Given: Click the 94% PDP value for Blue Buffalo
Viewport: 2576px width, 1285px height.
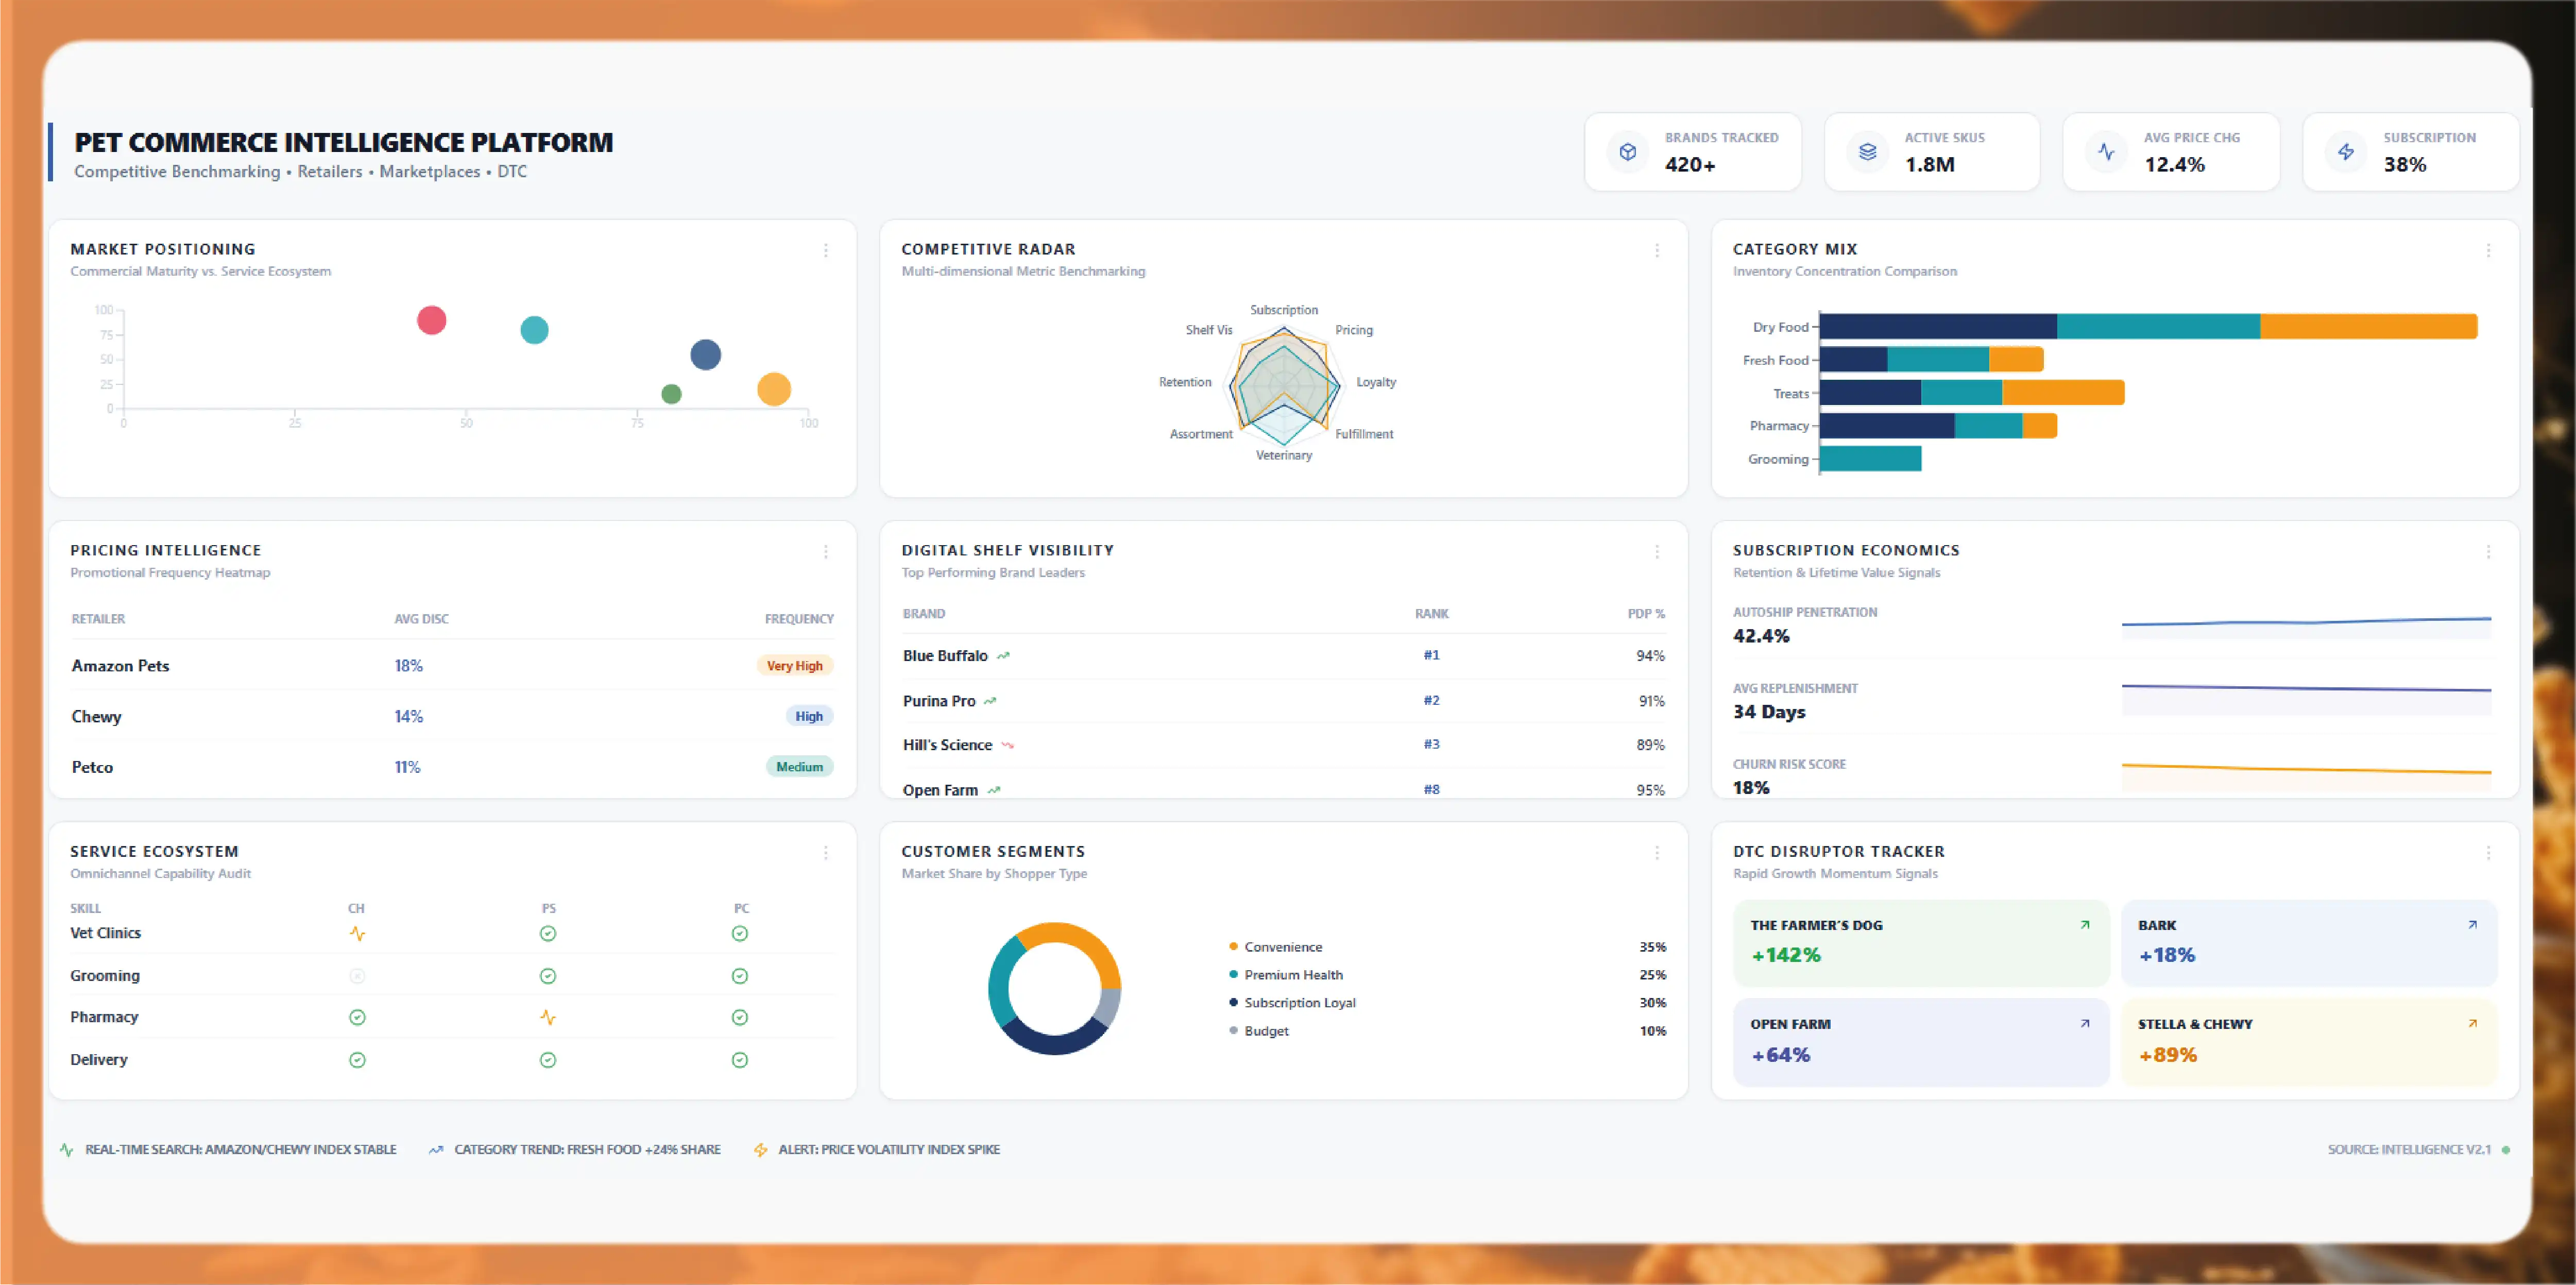Looking at the screenshot, I should click(x=1650, y=656).
